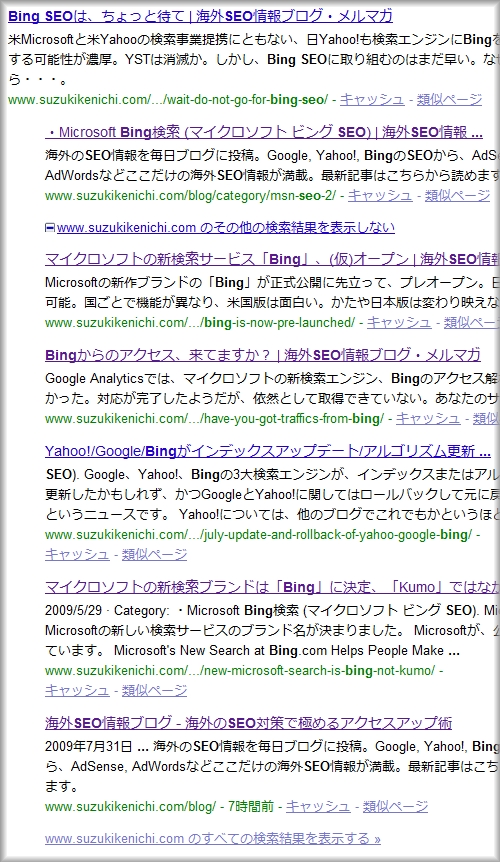Screen dimensions: 500x862
Task: Open キャッシュ link for have-you-got-traffics-from-bing result
Action: (428, 419)
